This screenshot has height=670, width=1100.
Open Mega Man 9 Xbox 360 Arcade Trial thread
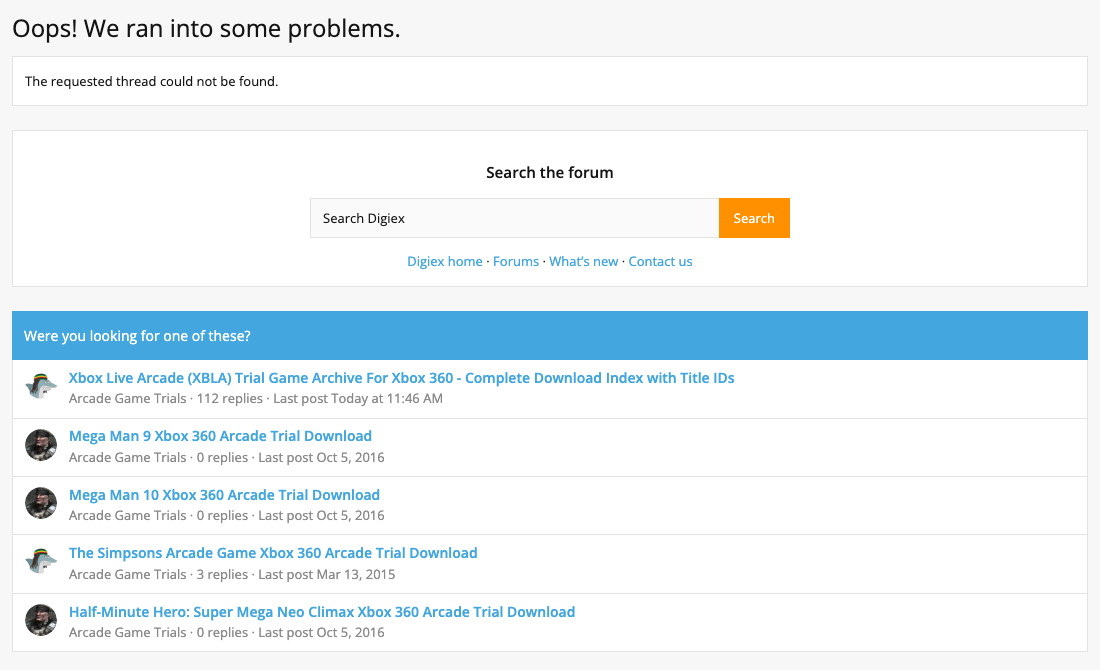(220, 436)
